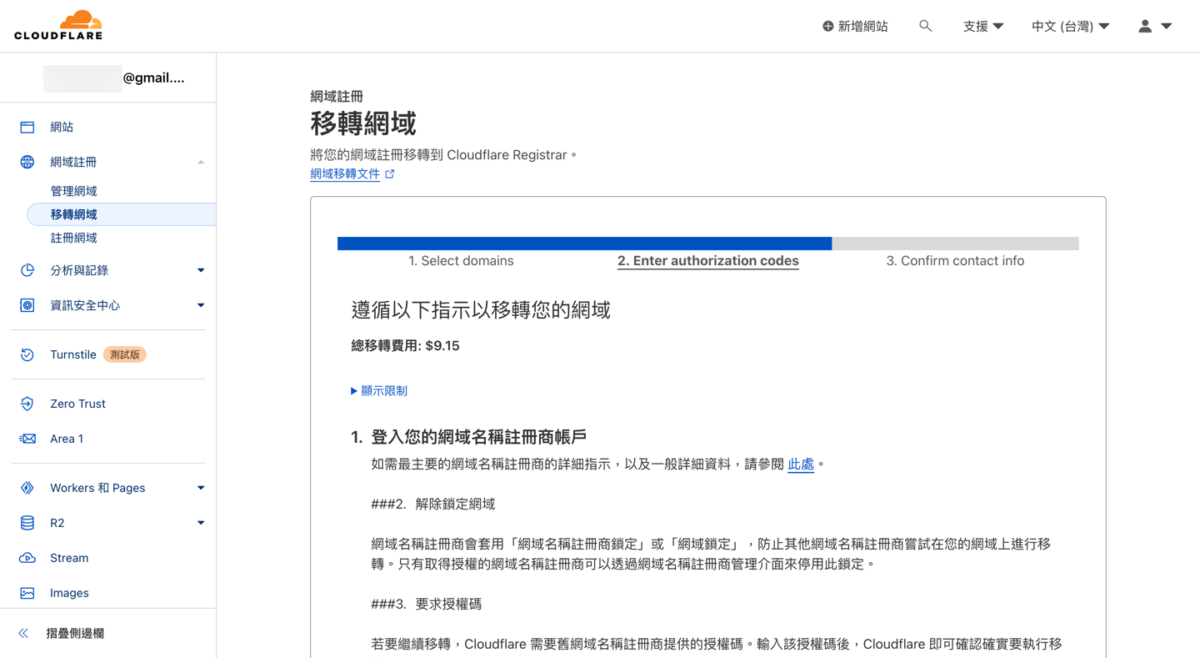Expand the 分析與記錄 section arrow
1200x658 pixels.
pyautogui.click(x=201, y=270)
